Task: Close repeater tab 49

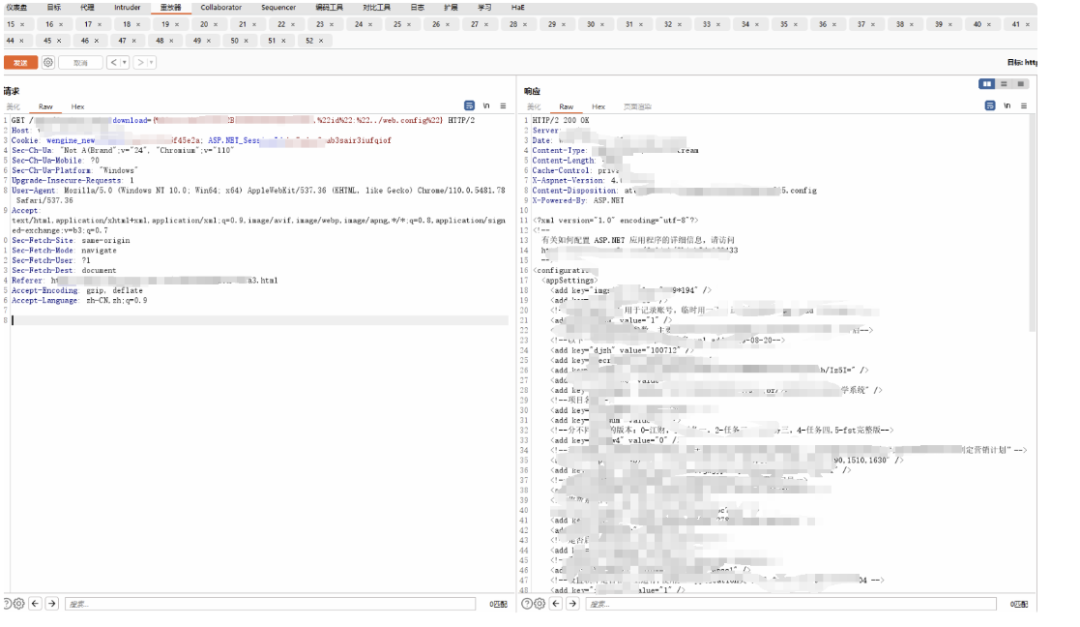Action: [209, 41]
